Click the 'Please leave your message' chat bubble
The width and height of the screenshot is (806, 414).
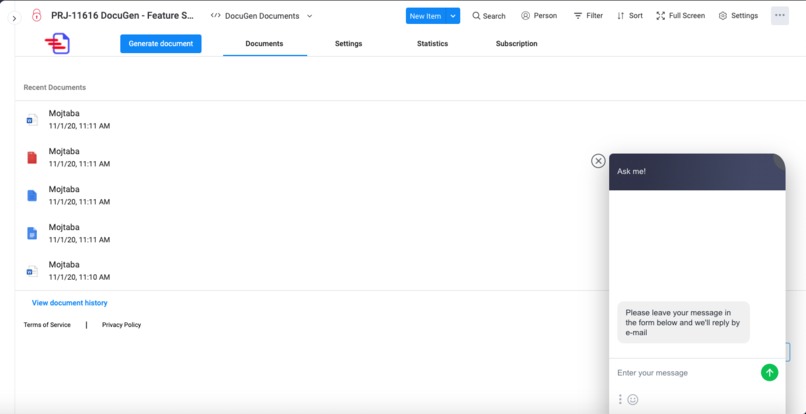[x=683, y=322]
